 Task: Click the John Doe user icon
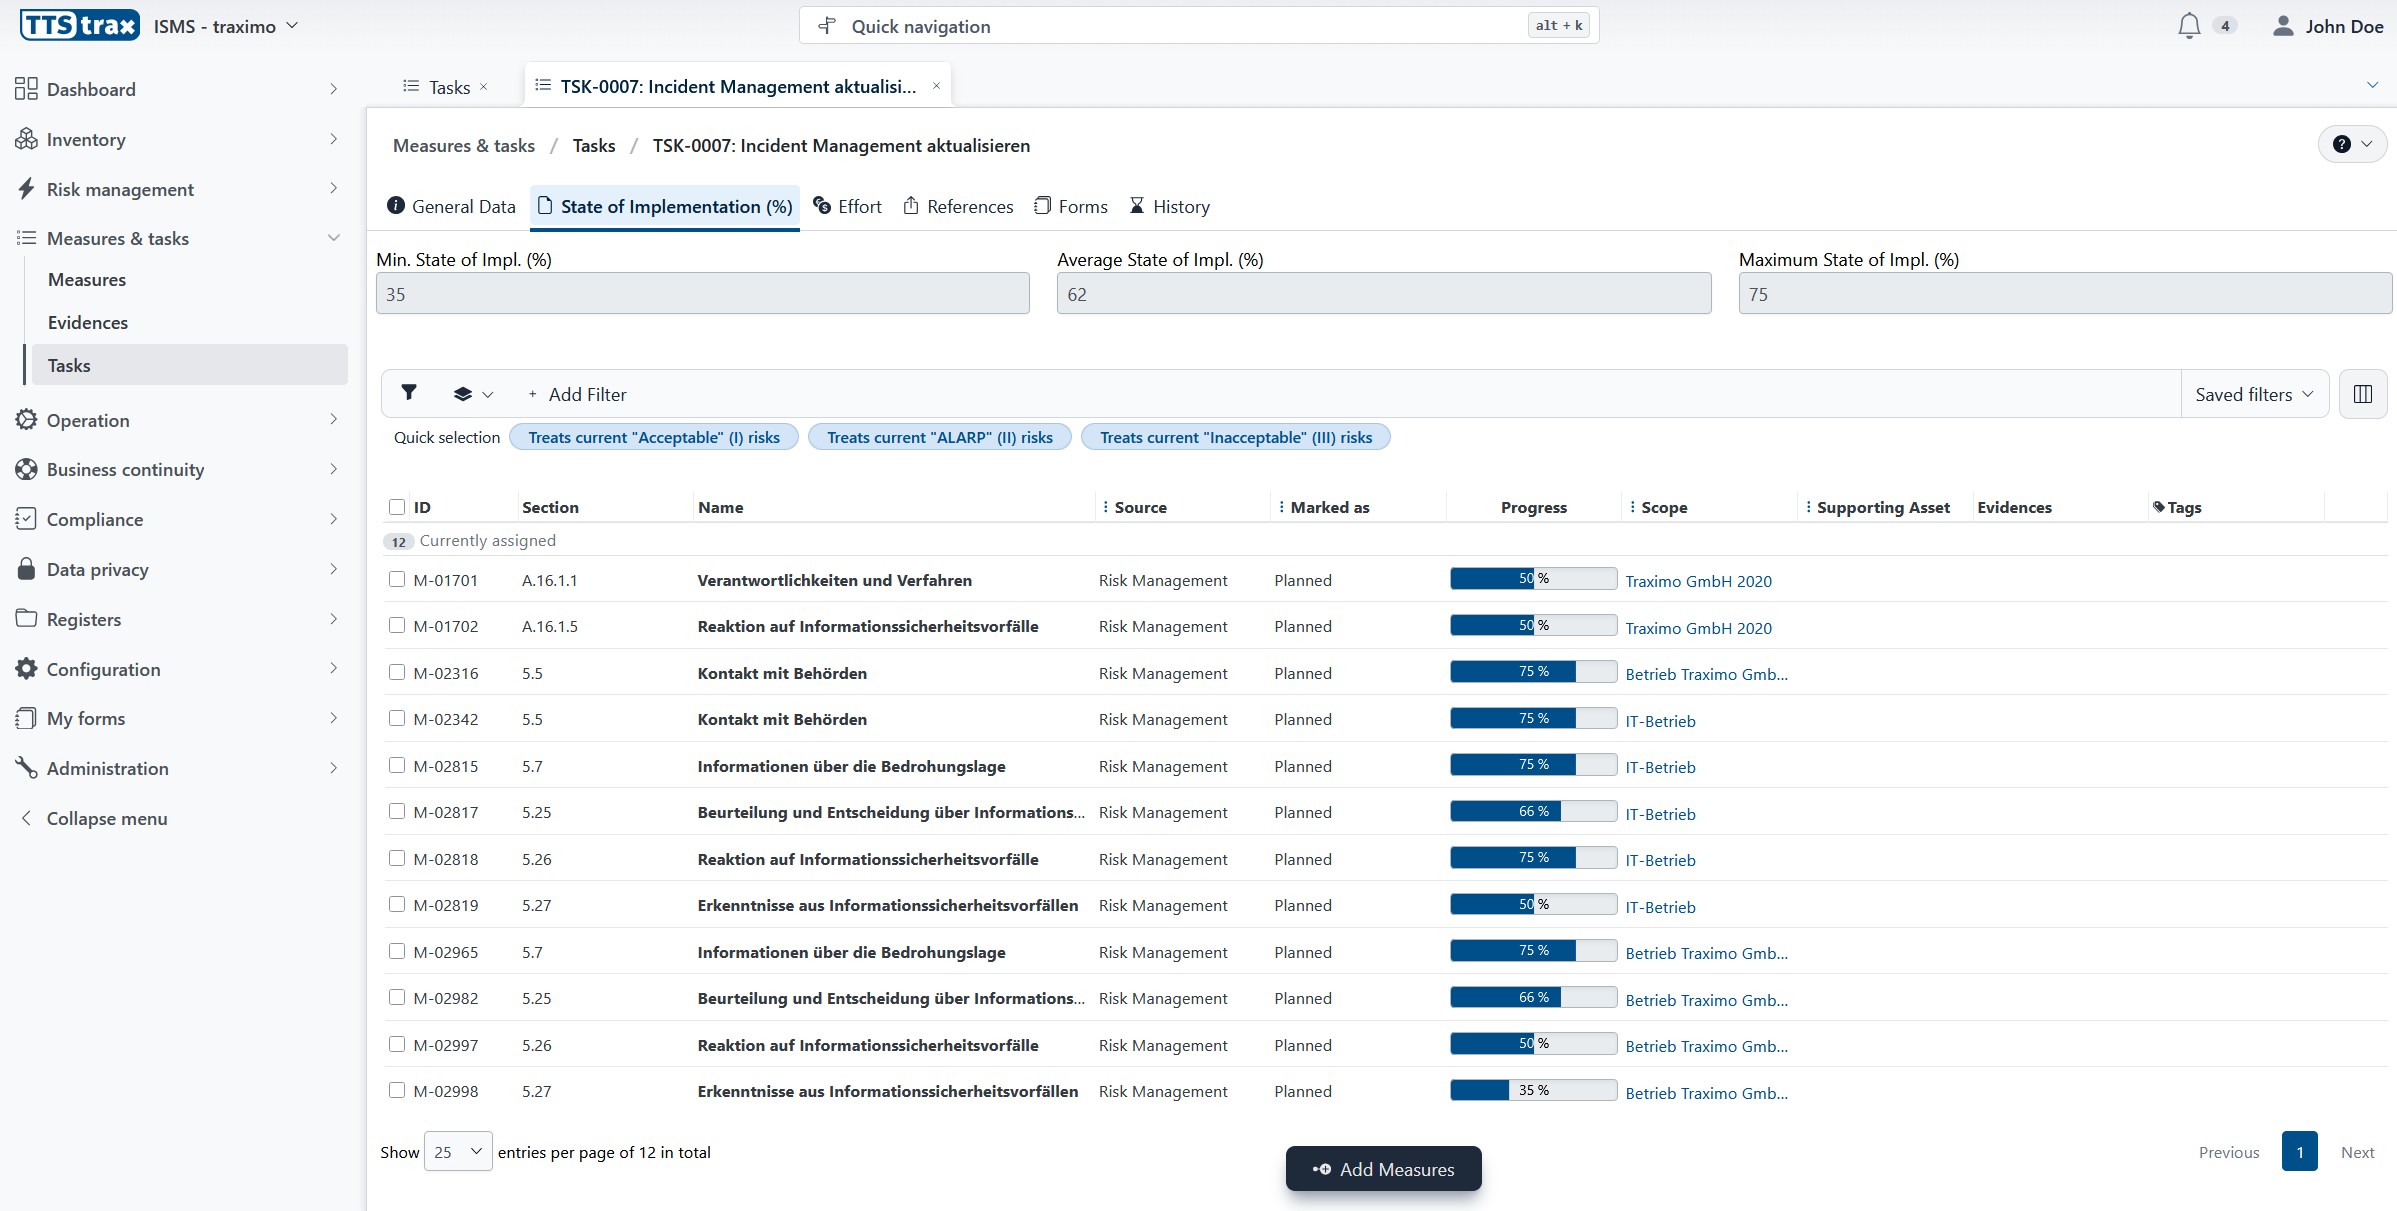(x=2283, y=26)
